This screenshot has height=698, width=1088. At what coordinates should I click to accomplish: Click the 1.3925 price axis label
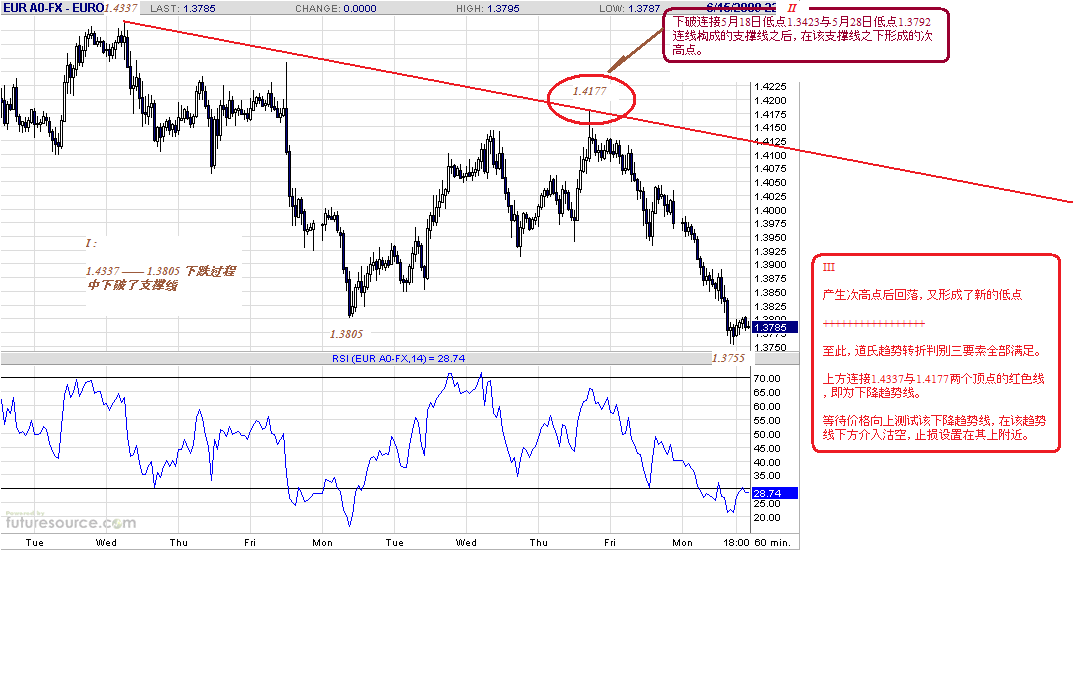click(x=770, y=251)
